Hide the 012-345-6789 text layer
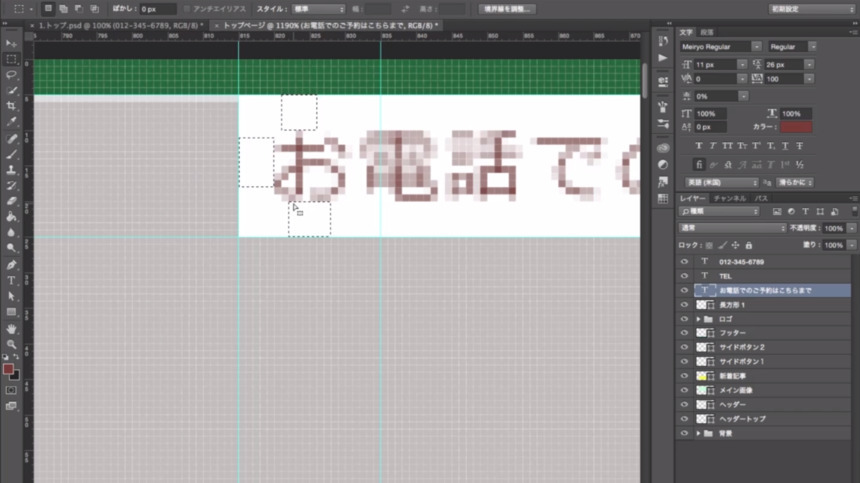 tap(684, 262)
